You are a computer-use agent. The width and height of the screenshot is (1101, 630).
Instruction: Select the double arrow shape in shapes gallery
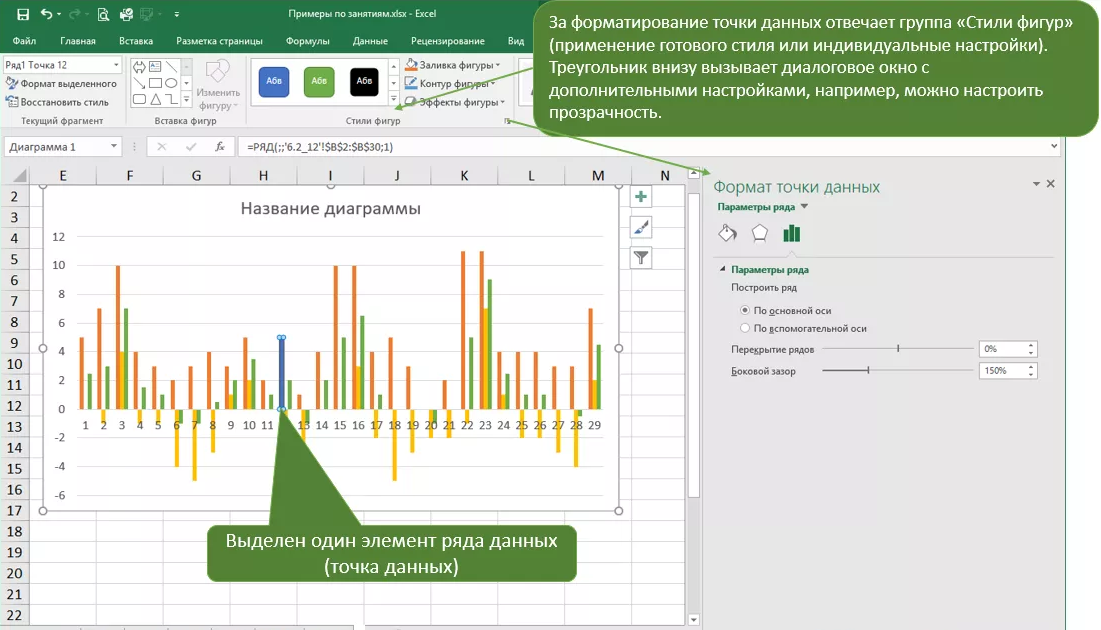coord(139,67)
